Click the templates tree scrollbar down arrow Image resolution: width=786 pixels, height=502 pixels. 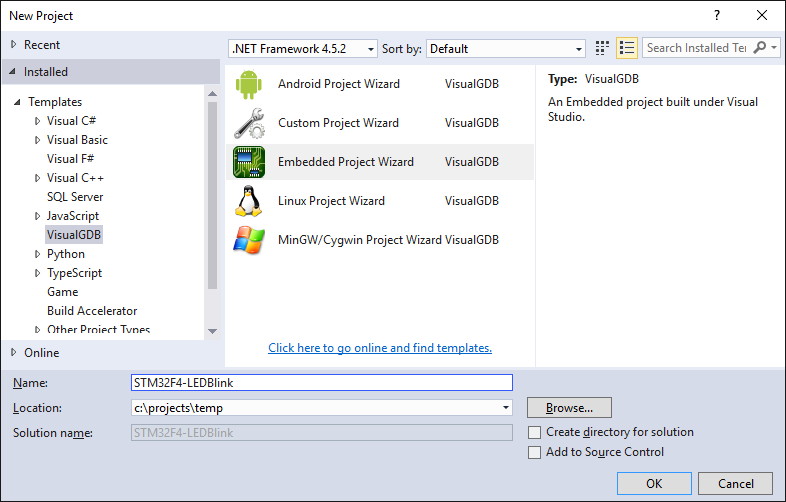coord(212,331)
